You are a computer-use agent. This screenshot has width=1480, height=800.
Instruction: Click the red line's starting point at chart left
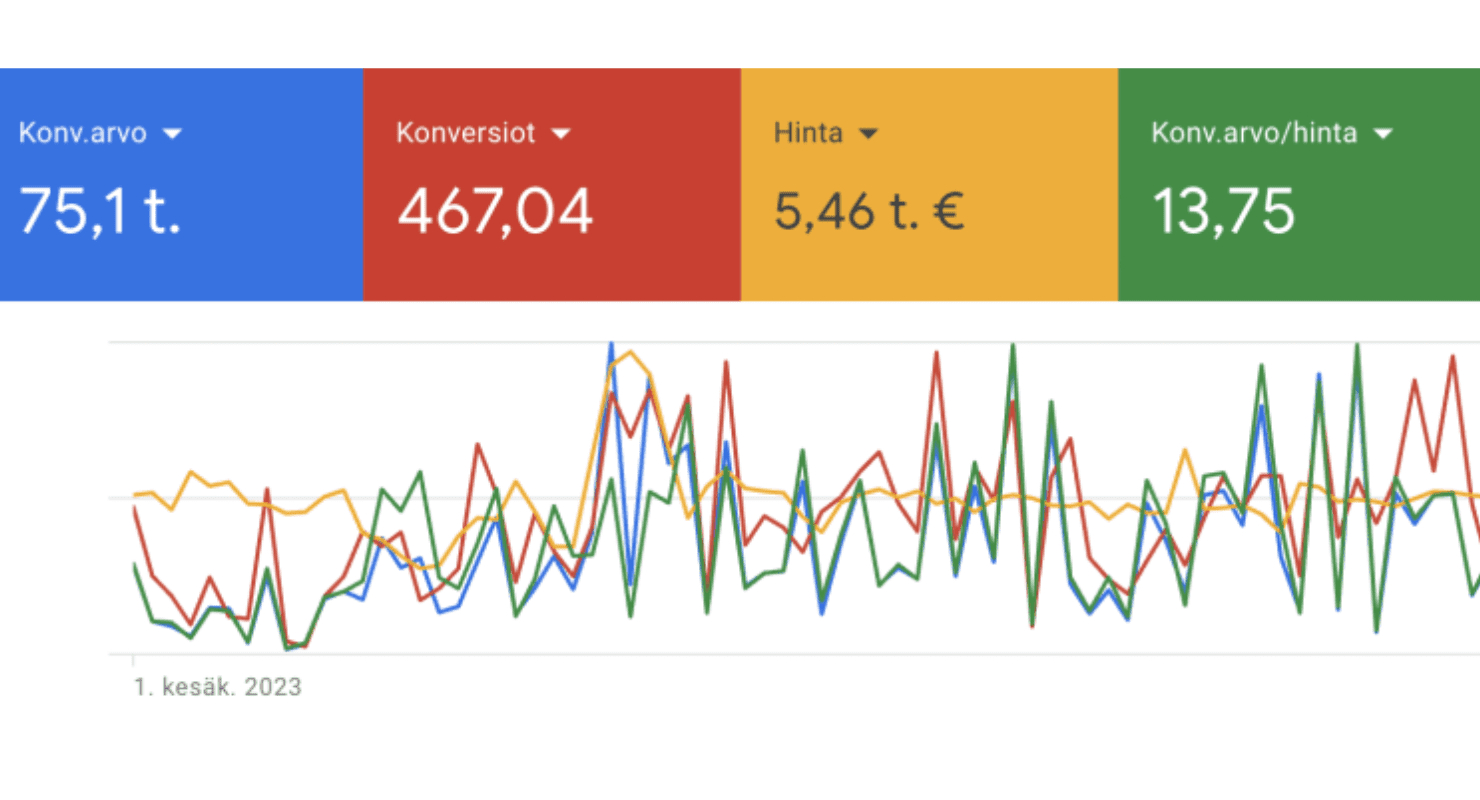[135, 508]
